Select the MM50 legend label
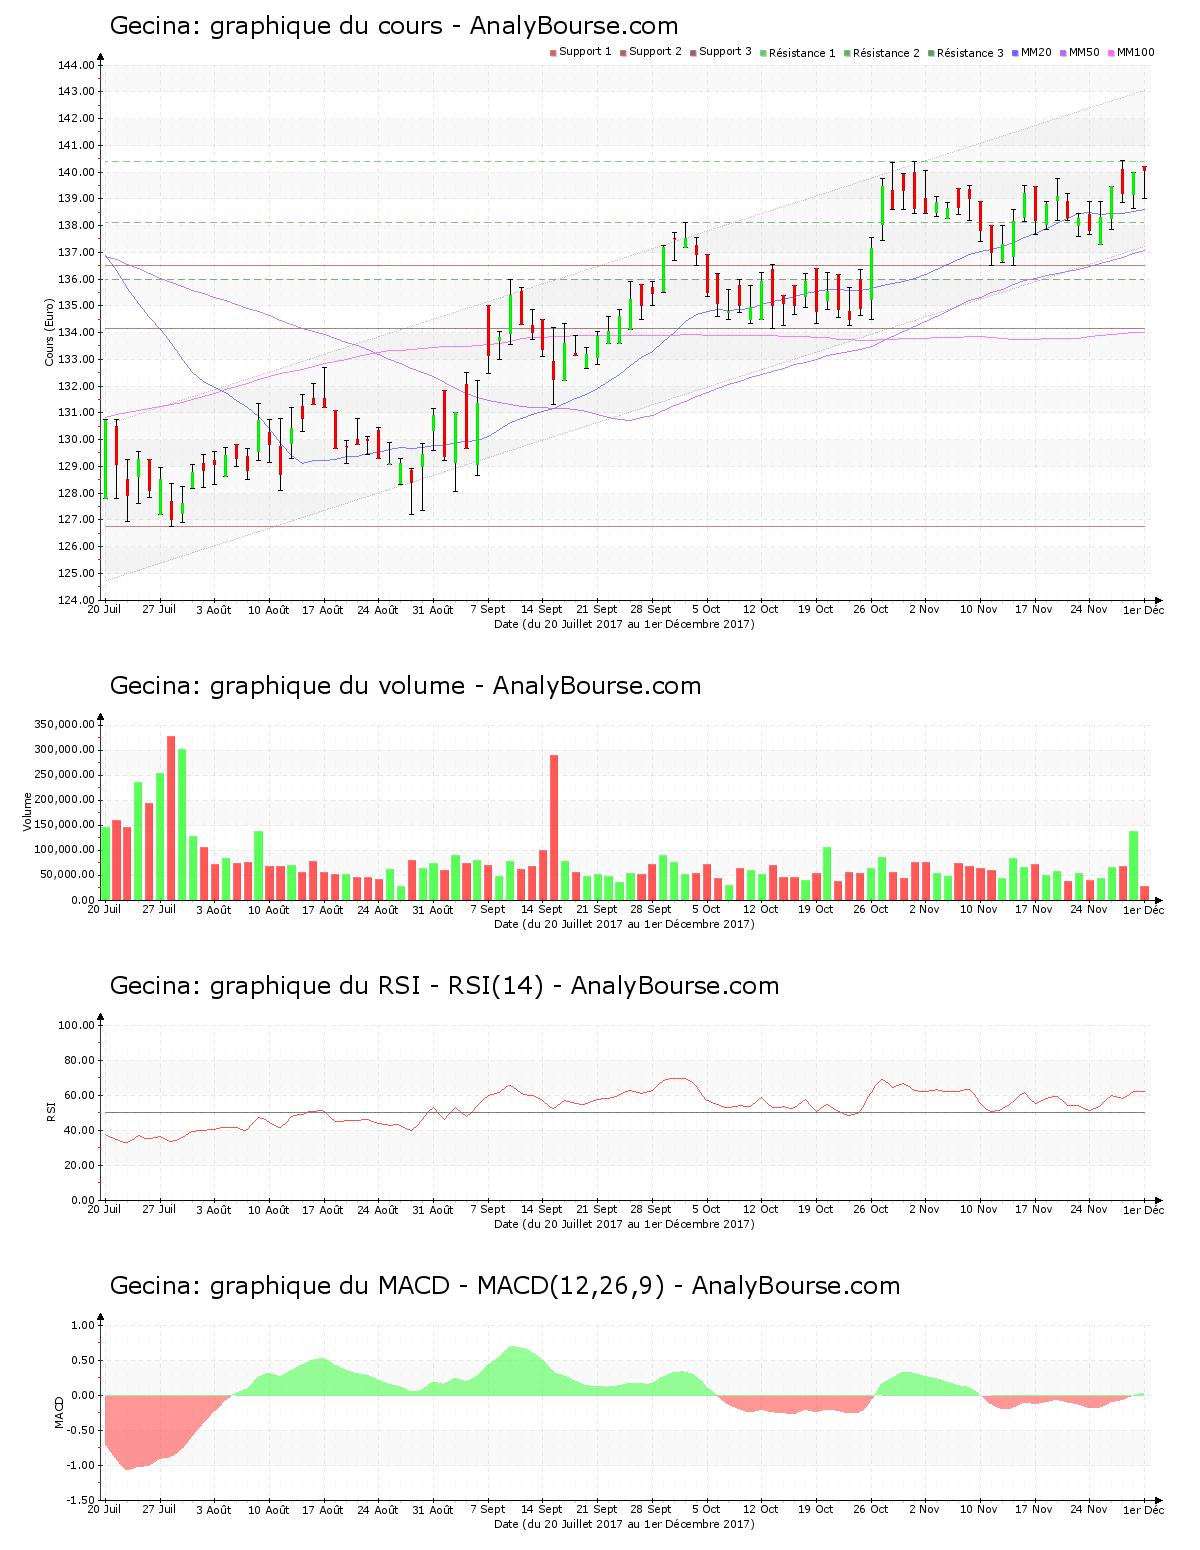 tap(1084, 52)
